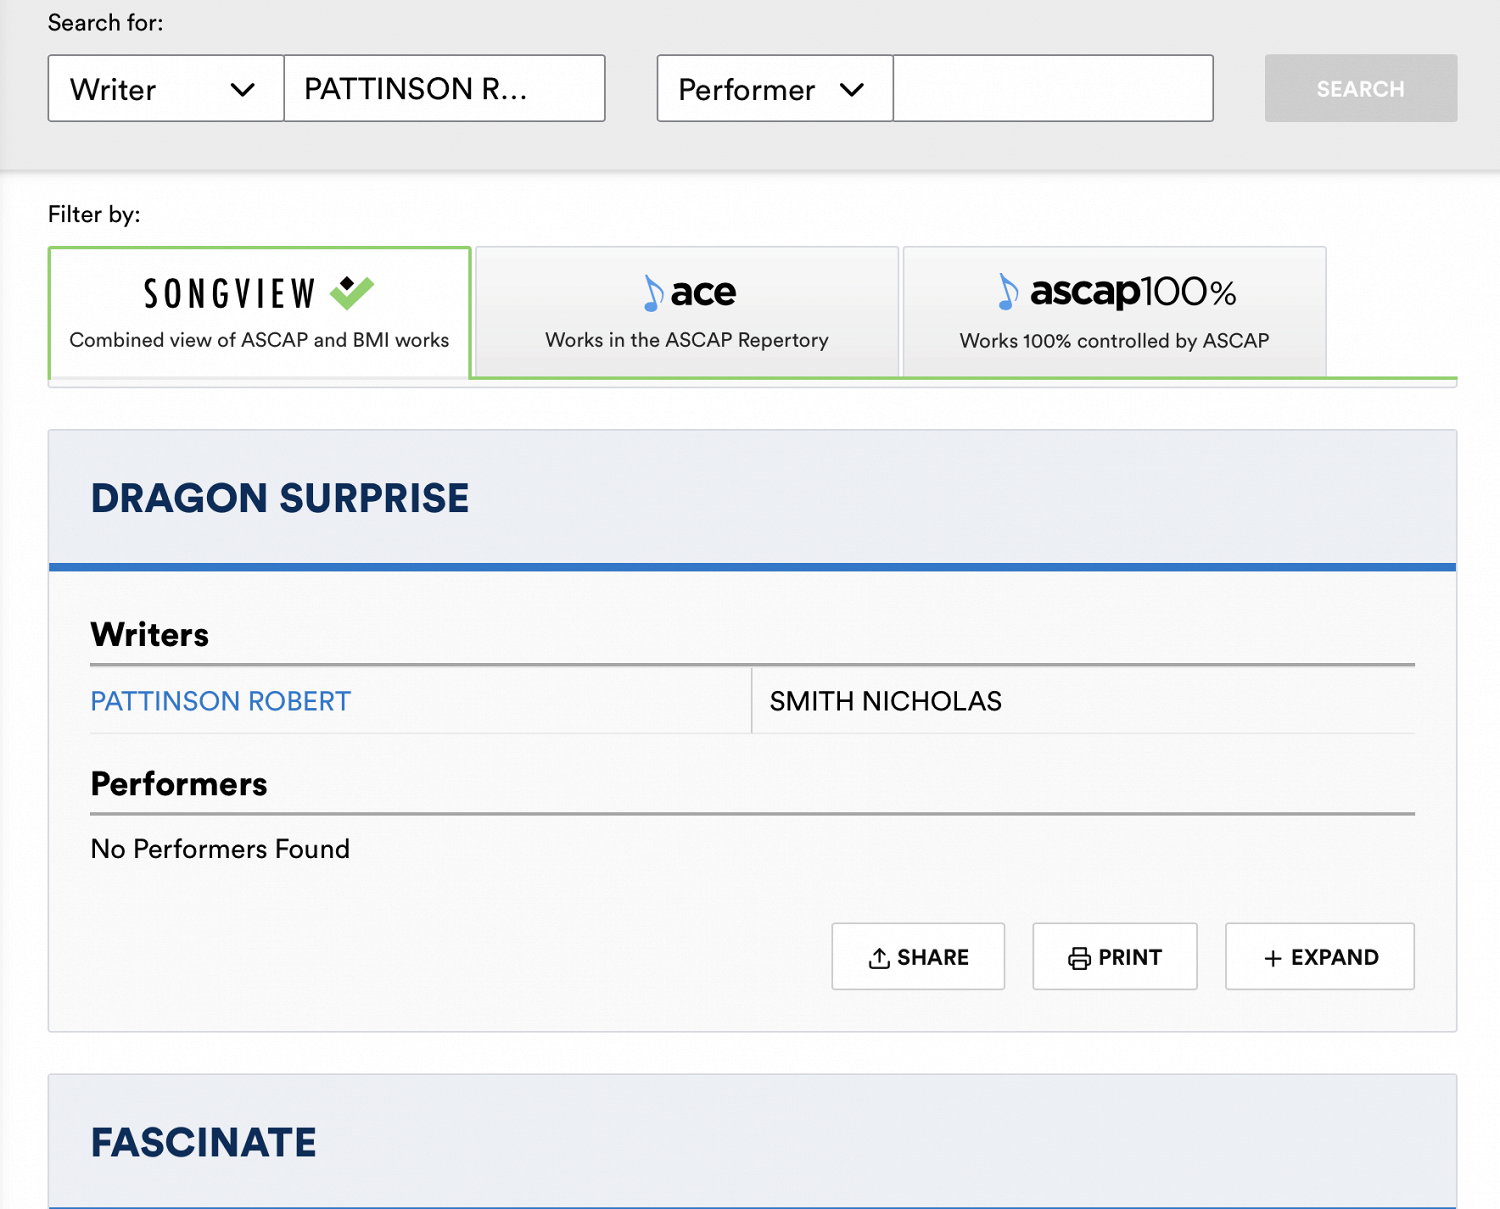Click the DRAGON SURPRISE work title
Screen dimensions: 1500x1209
(x=280, y=498)
